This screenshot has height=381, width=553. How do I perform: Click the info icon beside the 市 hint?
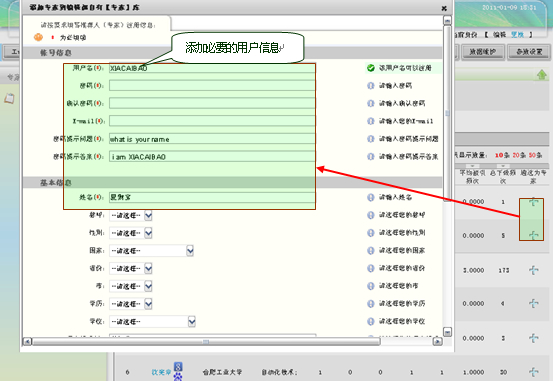(370, 286)
